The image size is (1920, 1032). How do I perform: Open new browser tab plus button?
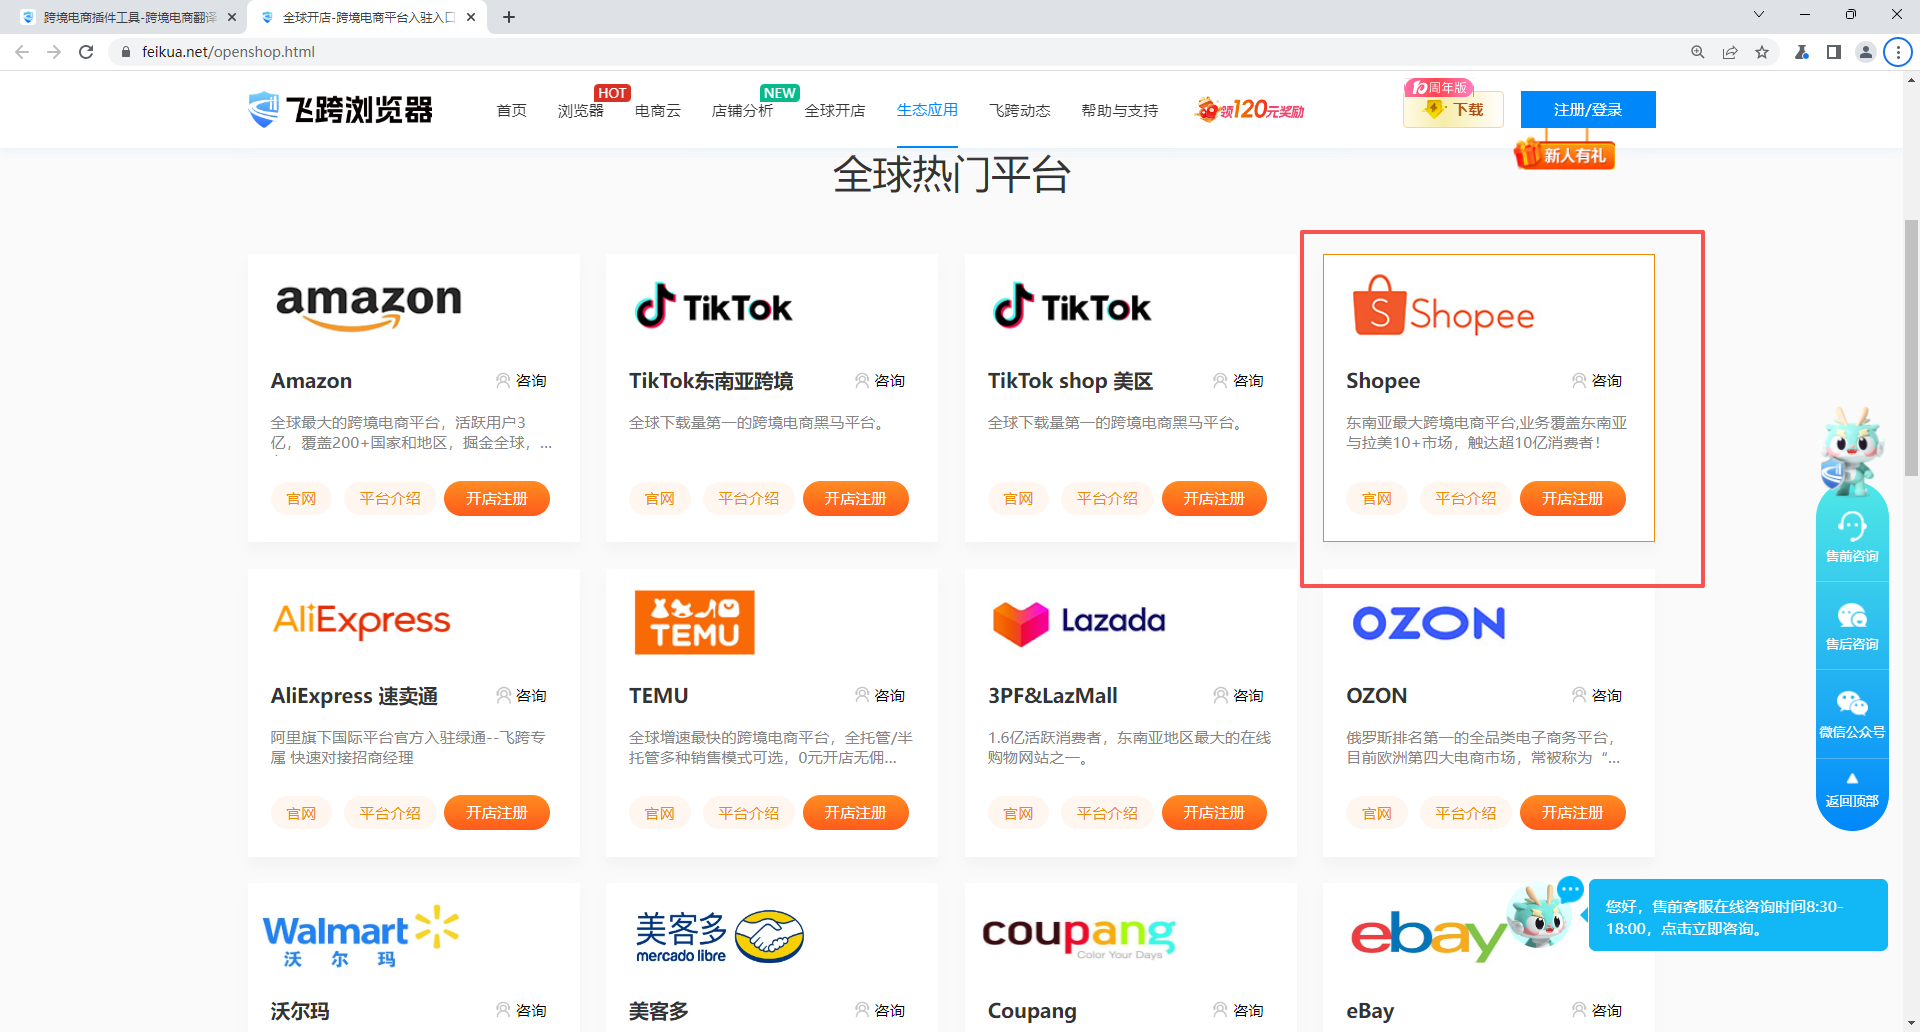pos(508,17)
